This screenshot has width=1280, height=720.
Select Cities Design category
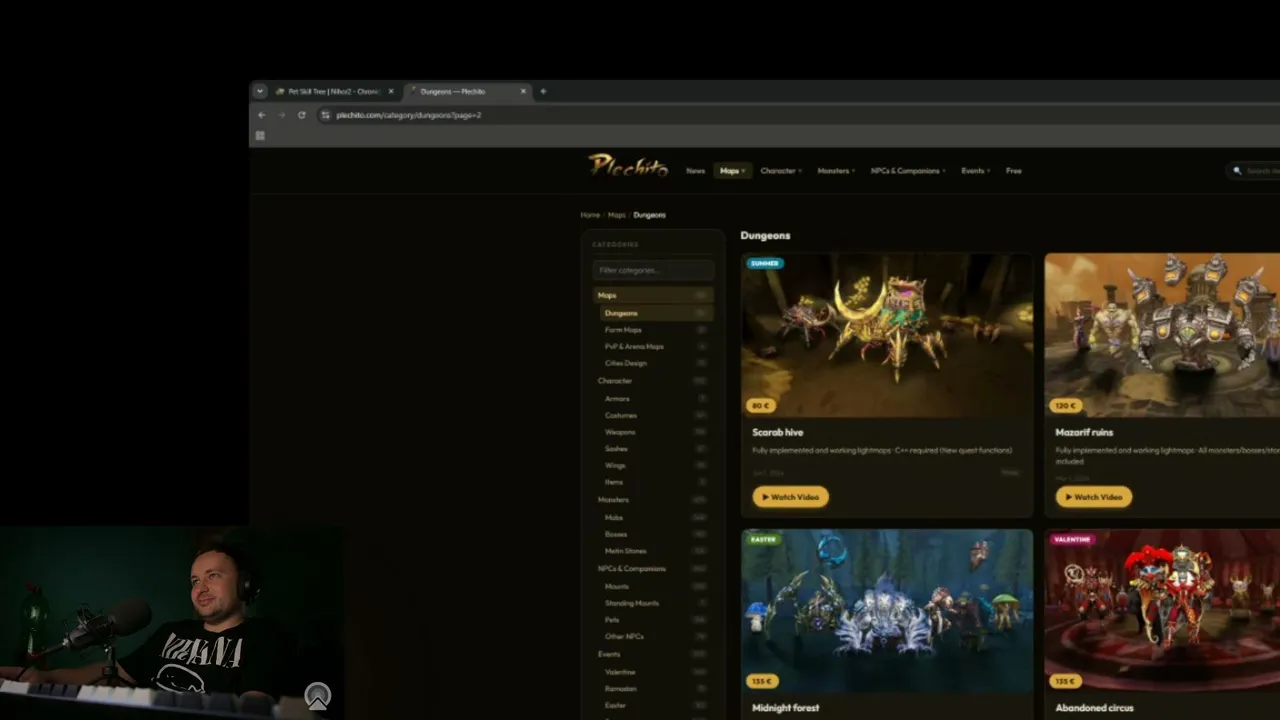click(x=656, y=363)
